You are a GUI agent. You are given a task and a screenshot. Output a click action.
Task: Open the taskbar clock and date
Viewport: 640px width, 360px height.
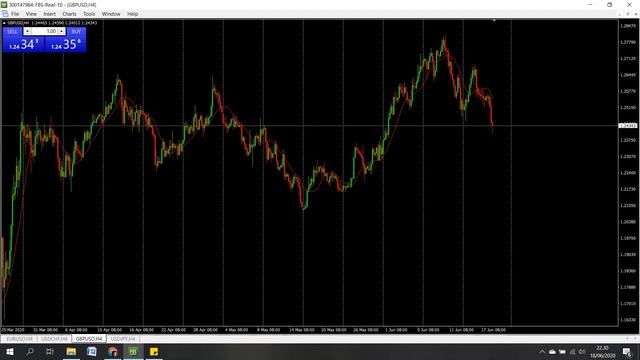click(x=602, y=352)
